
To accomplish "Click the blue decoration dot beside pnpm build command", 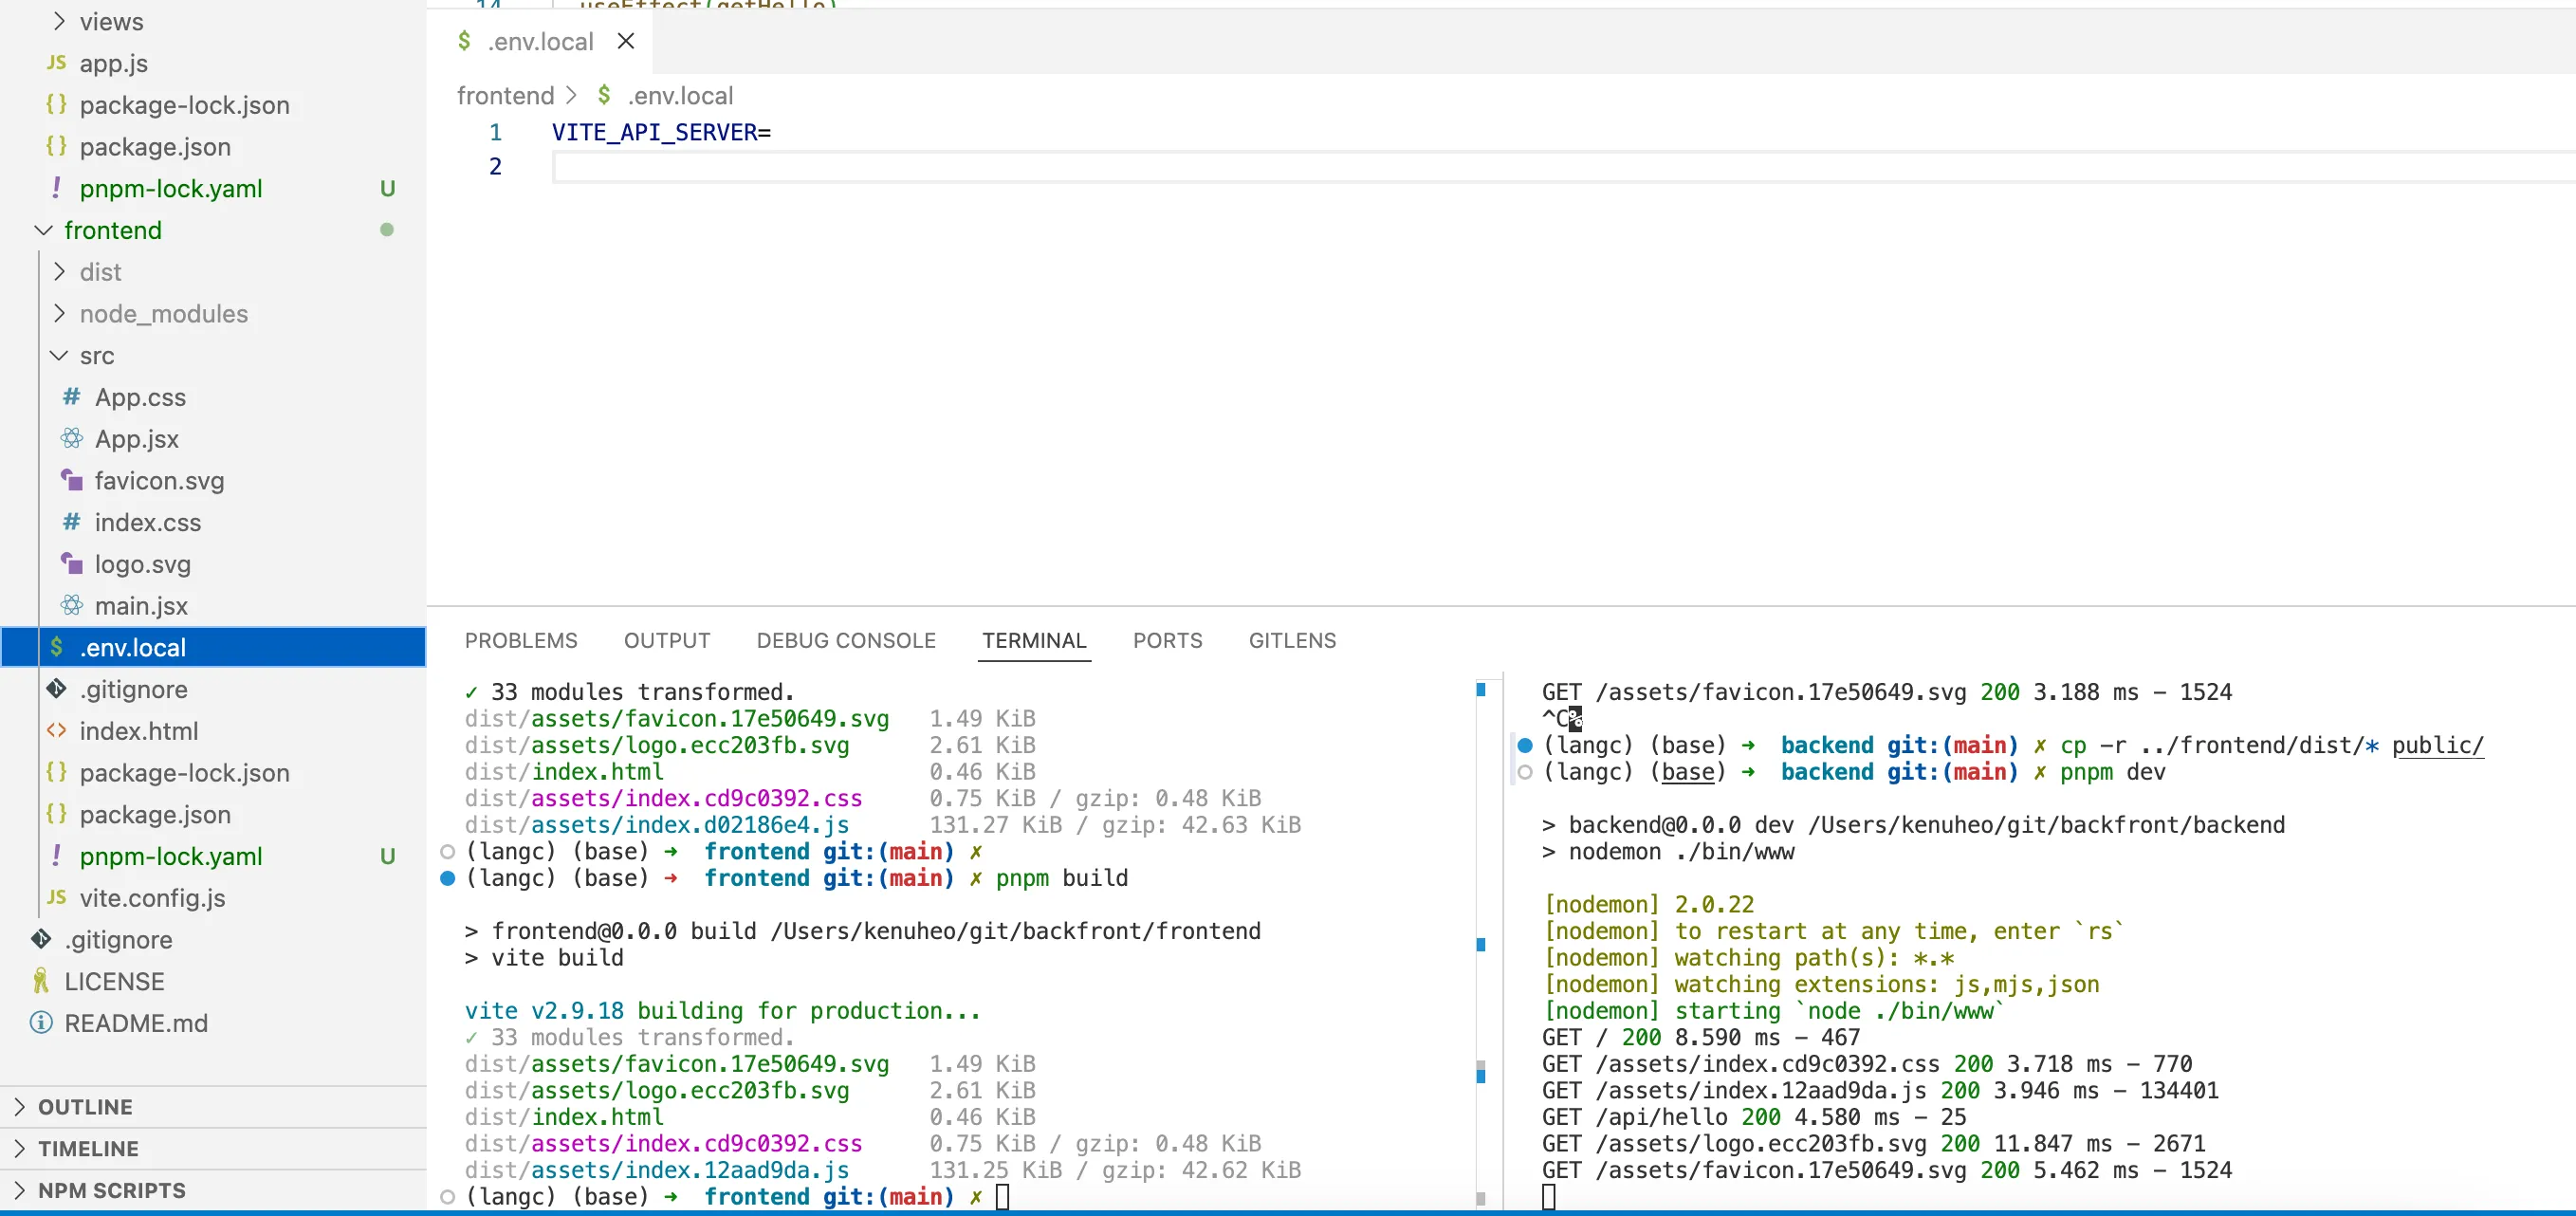I will 448,878.
